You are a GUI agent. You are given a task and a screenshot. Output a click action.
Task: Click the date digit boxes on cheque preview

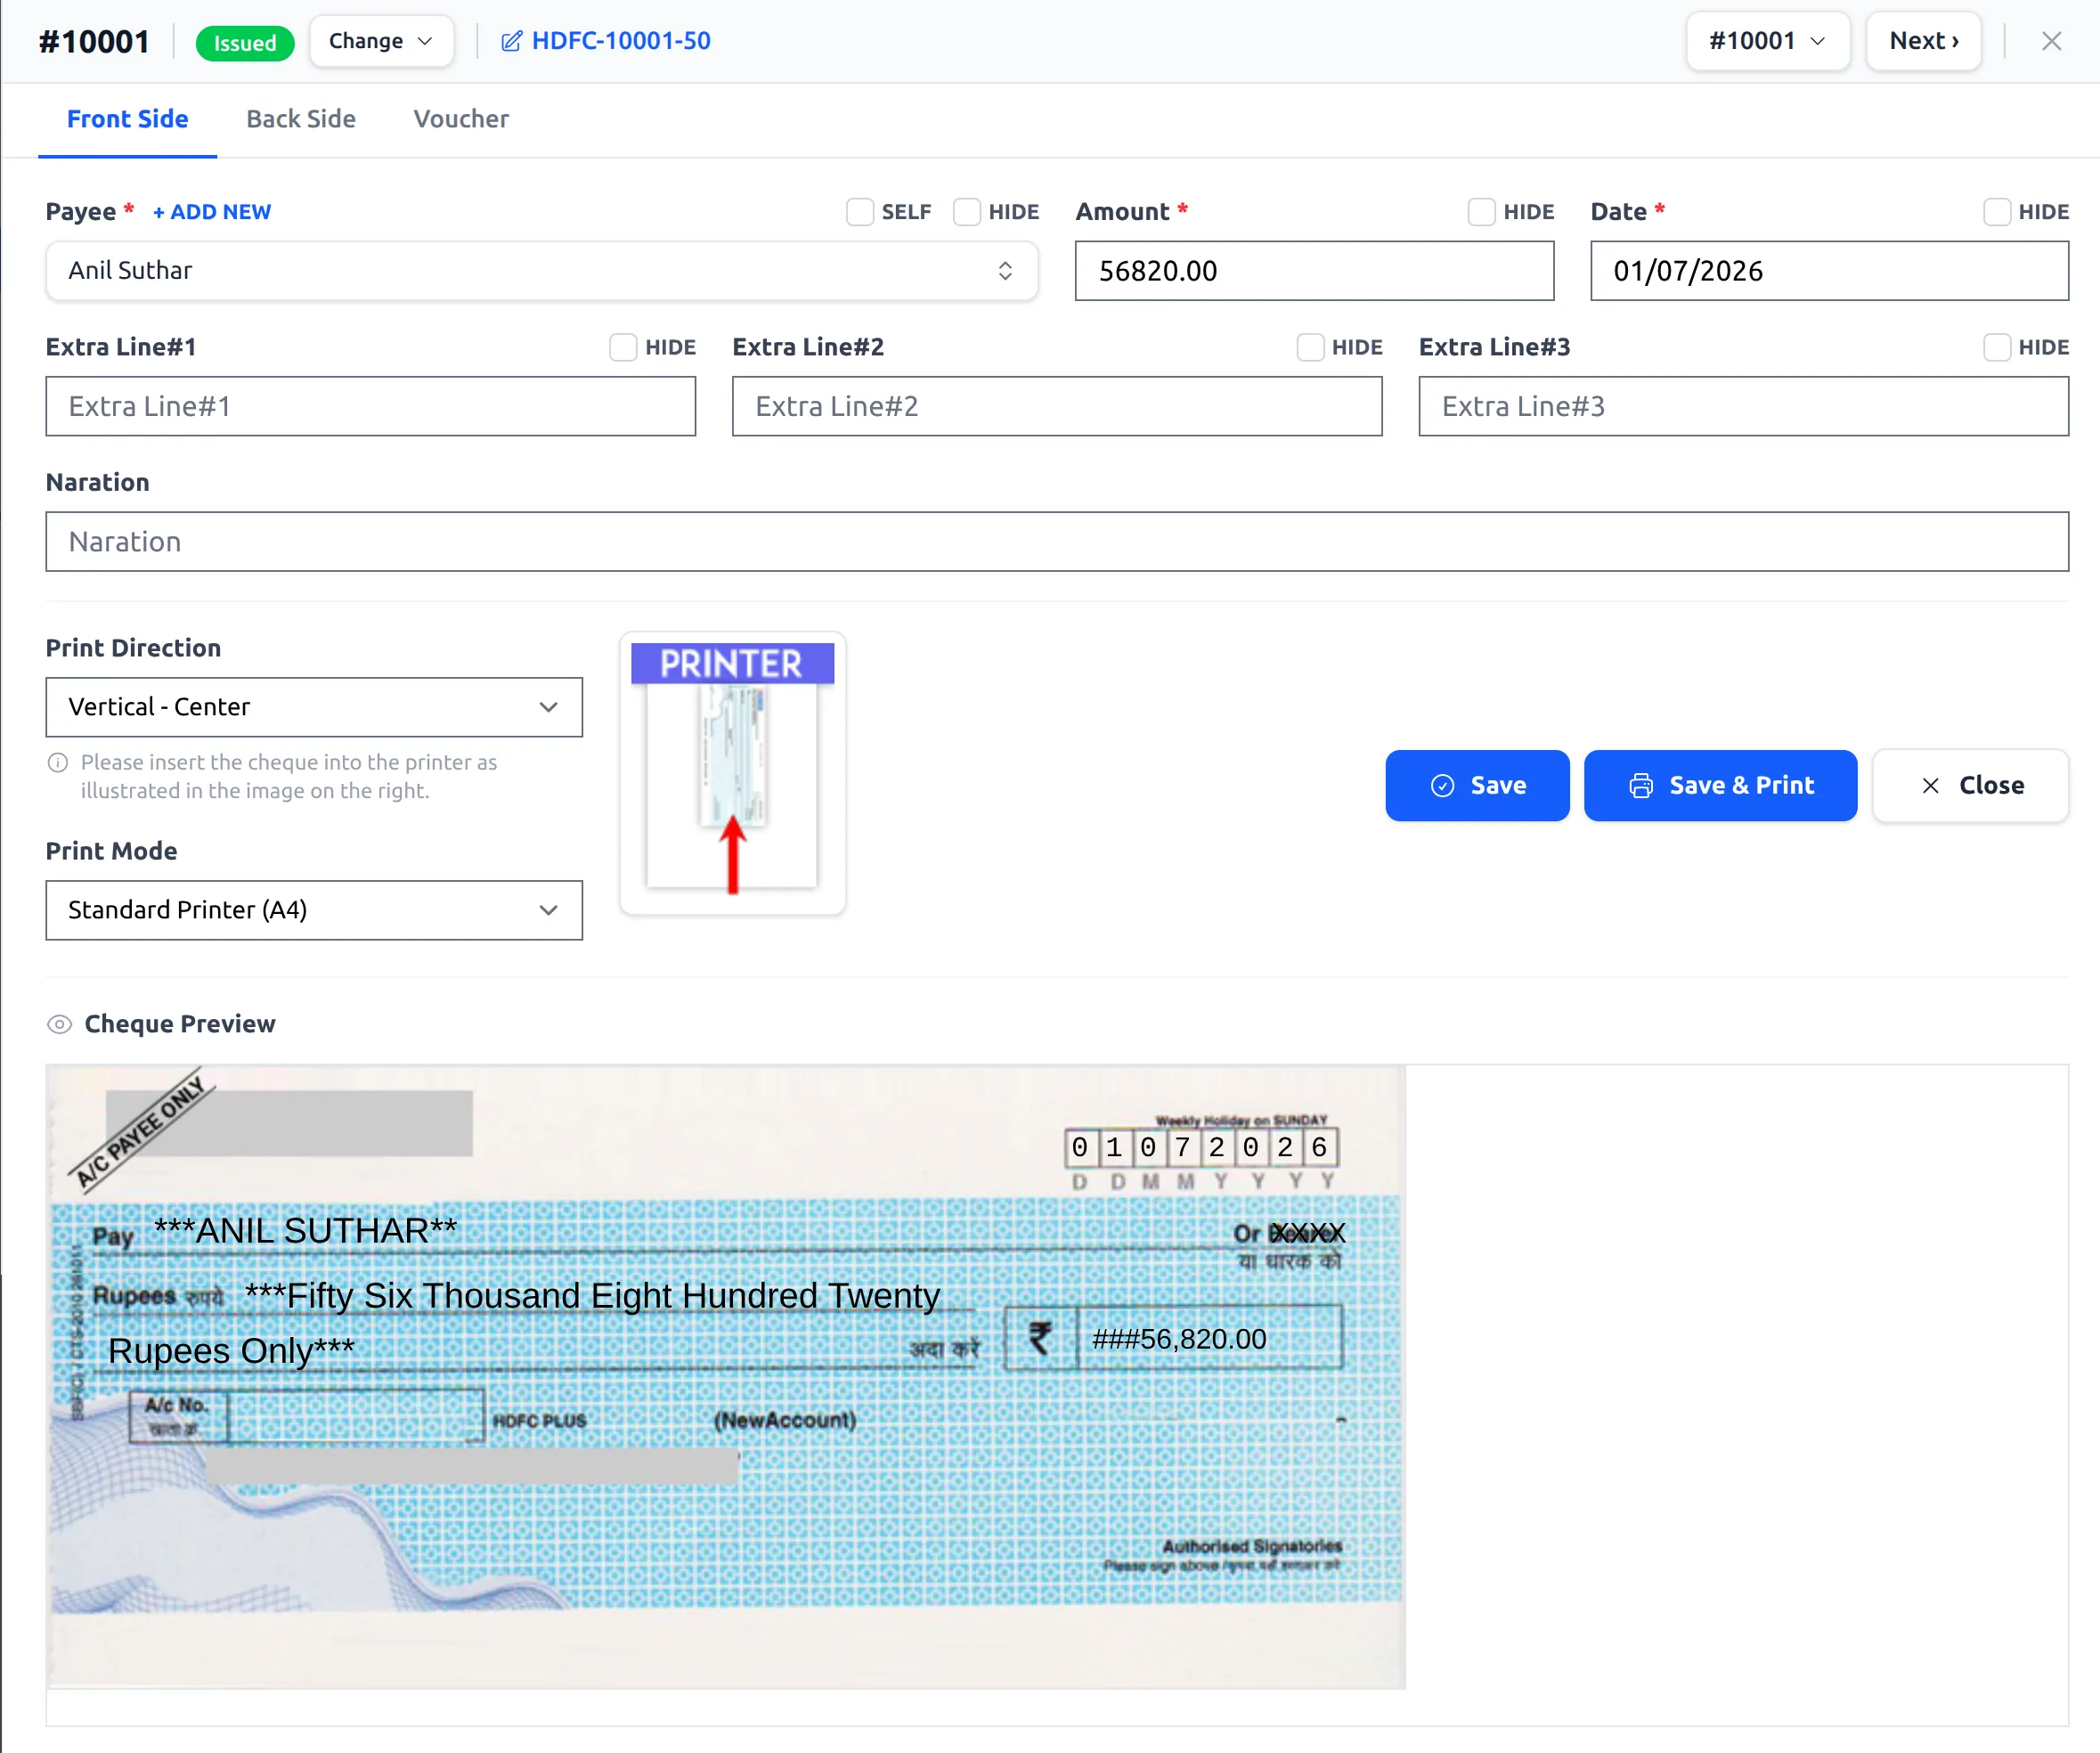(x=1201, y=1147)
